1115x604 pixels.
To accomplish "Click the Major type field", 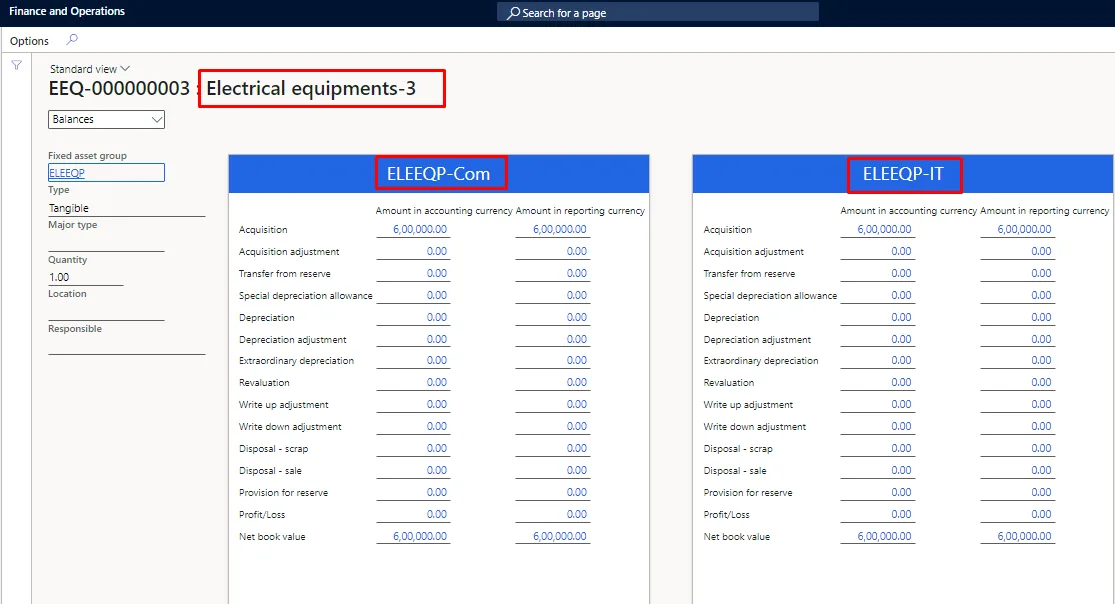I will pos(107,243).
